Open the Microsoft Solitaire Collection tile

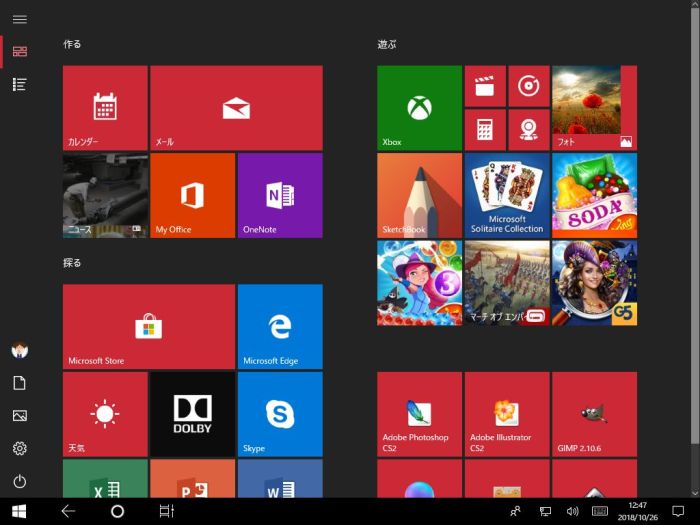507,195
